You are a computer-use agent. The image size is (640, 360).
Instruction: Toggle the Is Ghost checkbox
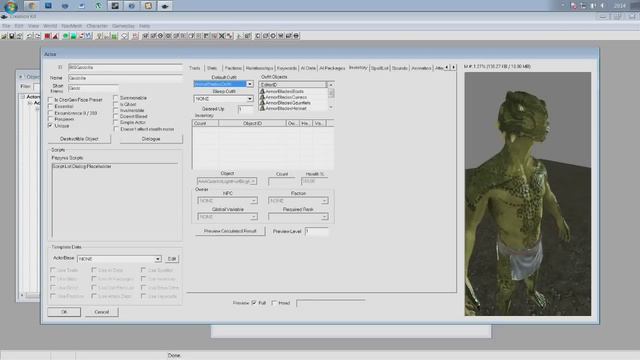[x=116, y=104]
